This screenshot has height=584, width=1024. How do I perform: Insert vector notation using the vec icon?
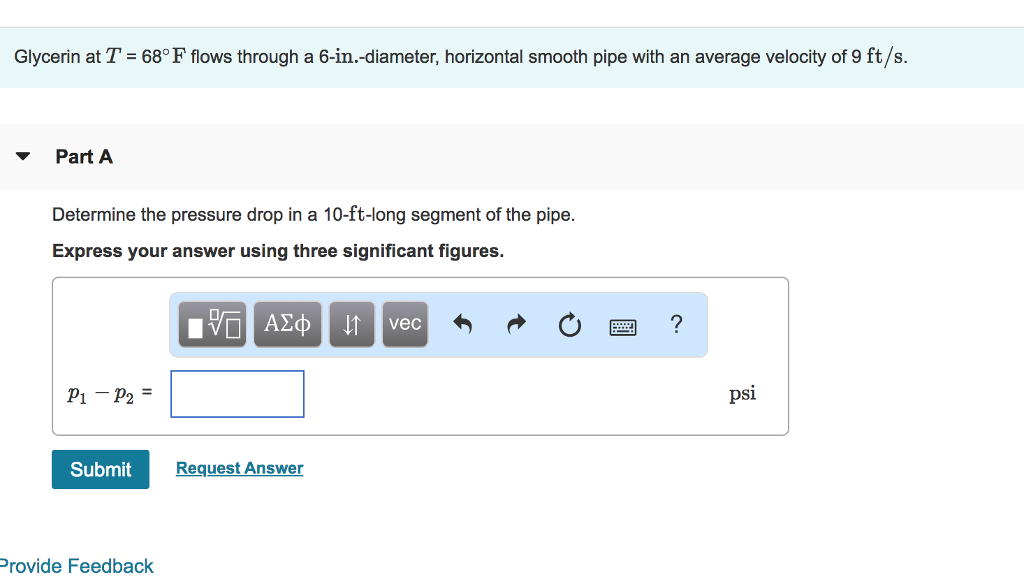pyautogui.click(x=404, y=323)
